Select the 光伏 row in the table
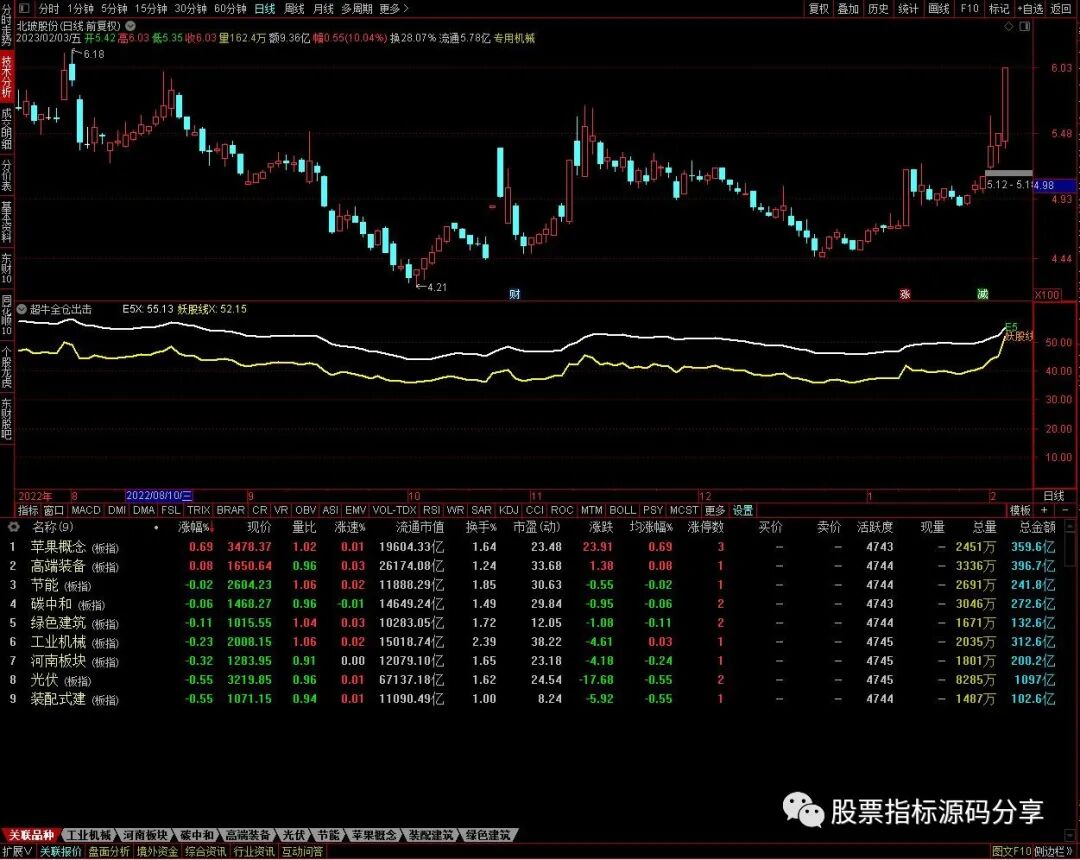 (x=537, y=680)
